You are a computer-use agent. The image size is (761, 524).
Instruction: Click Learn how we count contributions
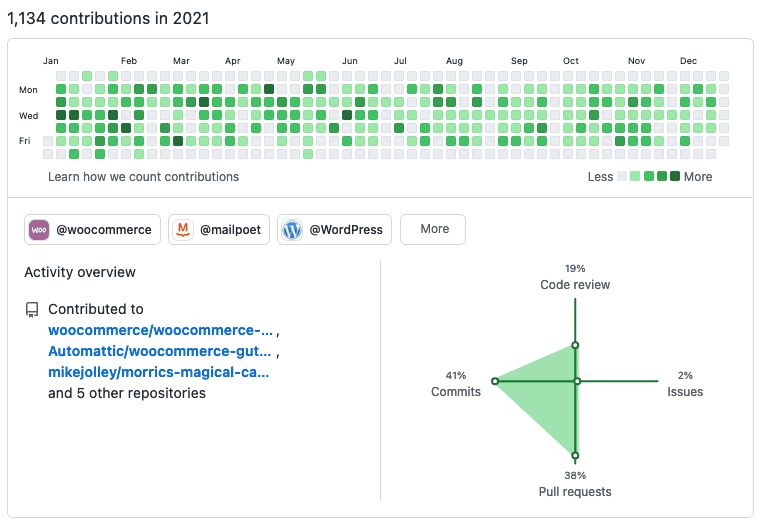tap(143, 177)
